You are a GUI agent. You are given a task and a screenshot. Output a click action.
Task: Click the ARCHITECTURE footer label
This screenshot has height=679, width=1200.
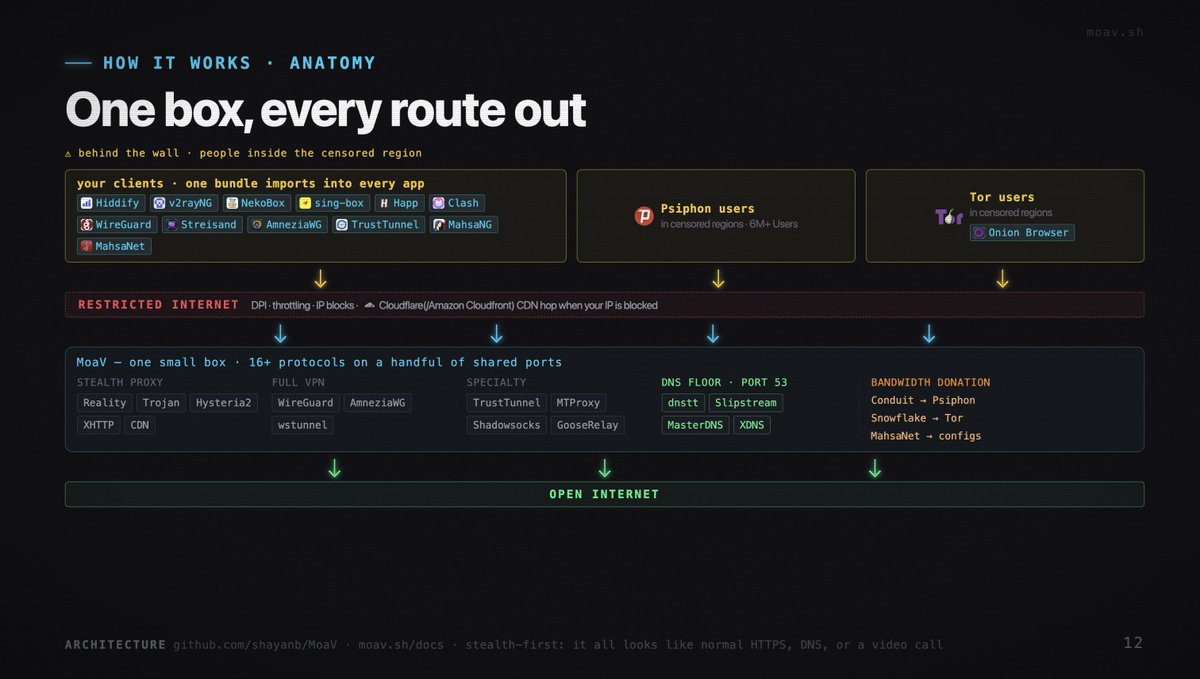point(115,645)
